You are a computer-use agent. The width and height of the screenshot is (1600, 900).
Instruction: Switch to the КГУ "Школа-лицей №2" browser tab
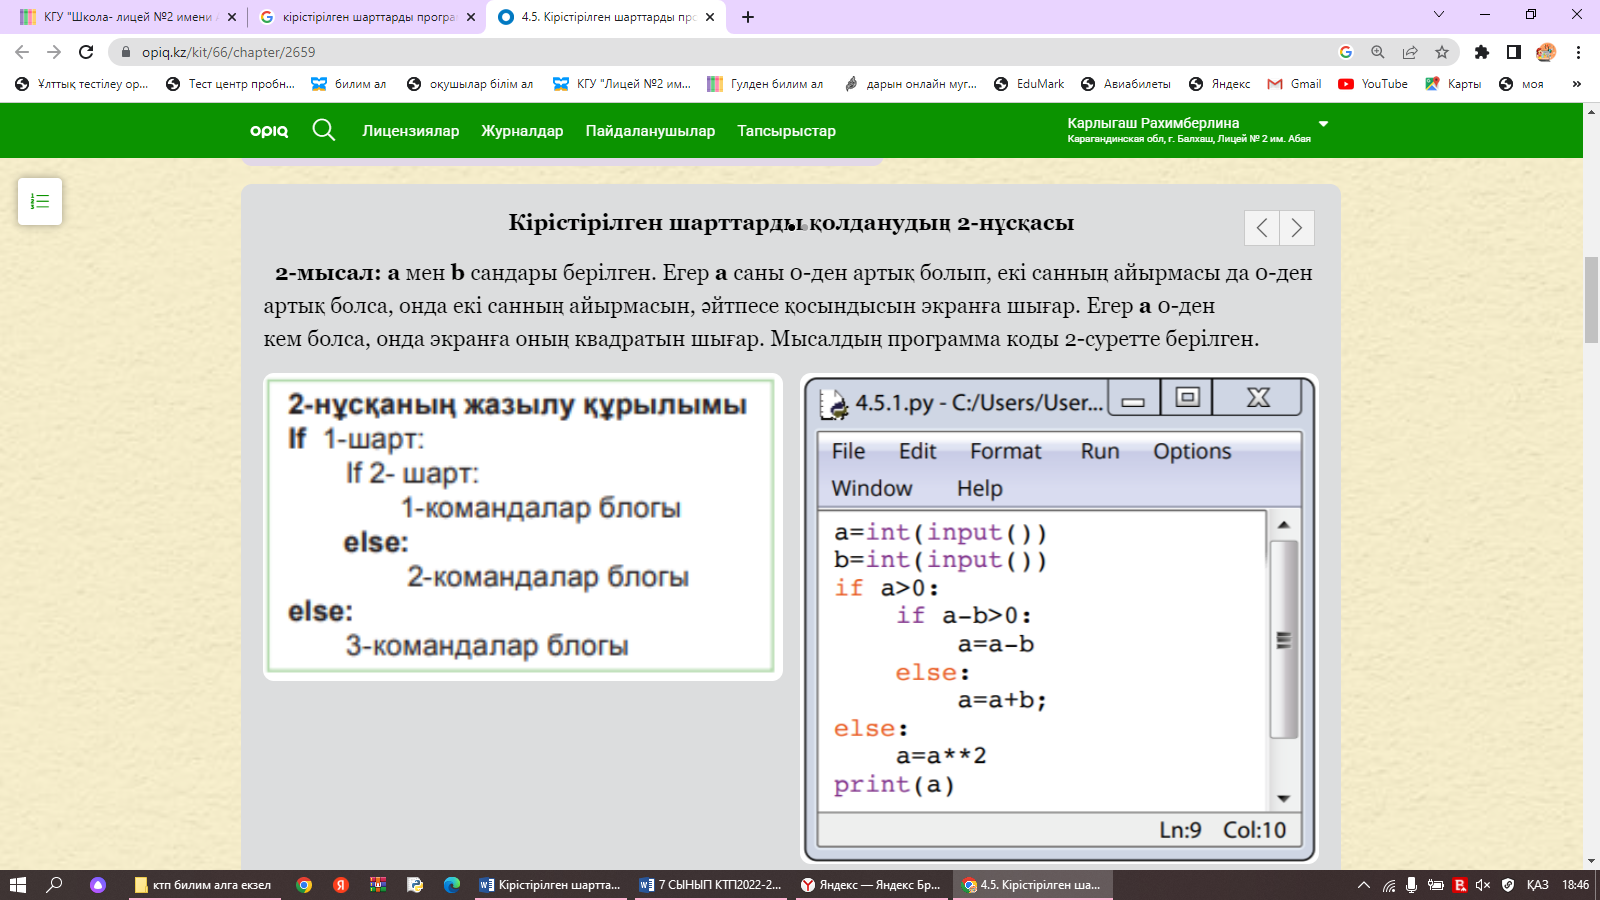tap(126, 17)
